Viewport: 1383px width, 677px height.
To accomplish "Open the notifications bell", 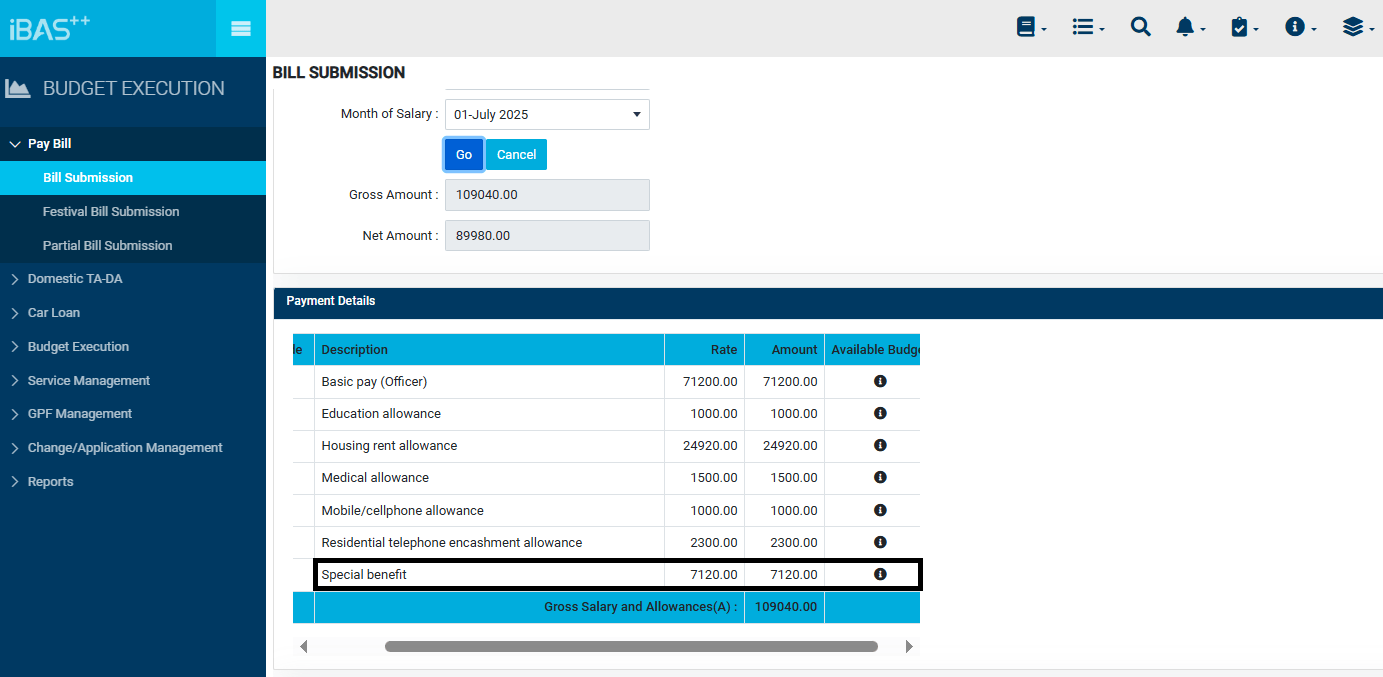I will tap(1189, 28).
